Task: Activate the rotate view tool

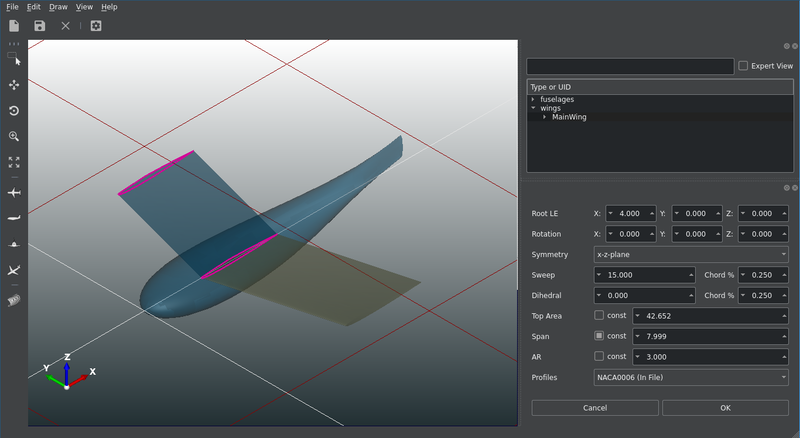Action: [14, 111]
